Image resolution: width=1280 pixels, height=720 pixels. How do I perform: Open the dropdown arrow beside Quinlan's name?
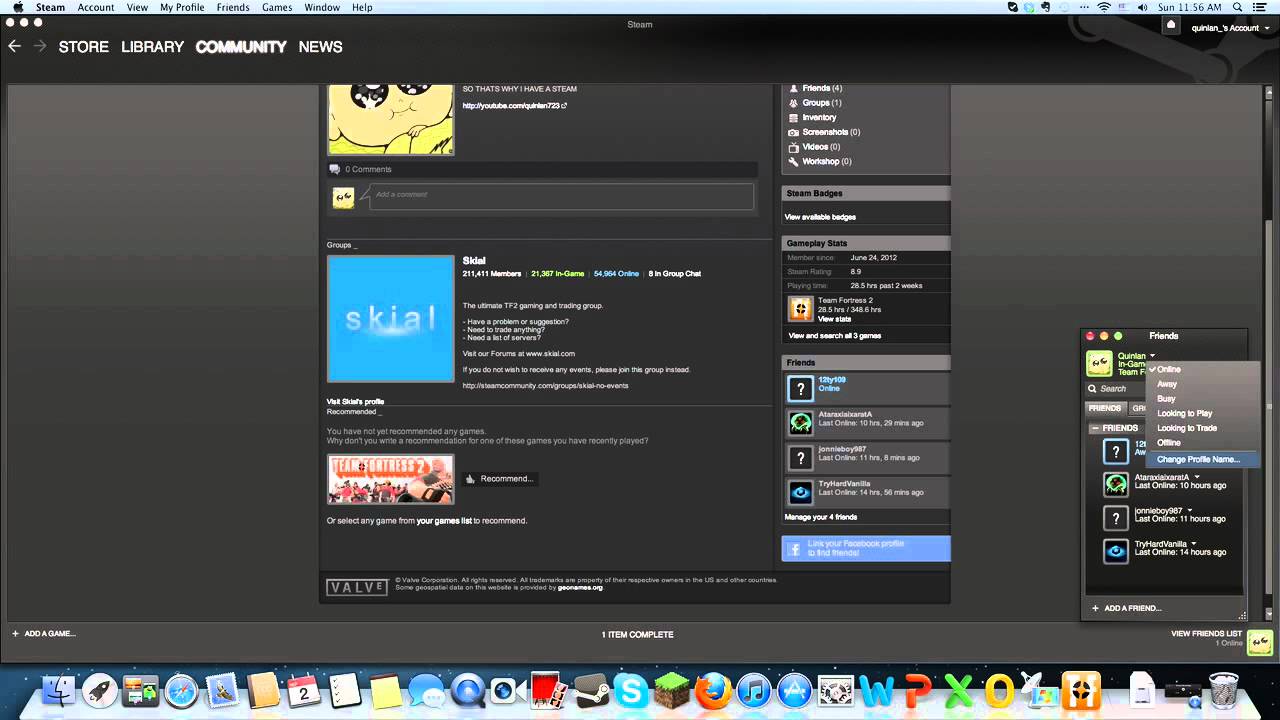pos(1152,356)
